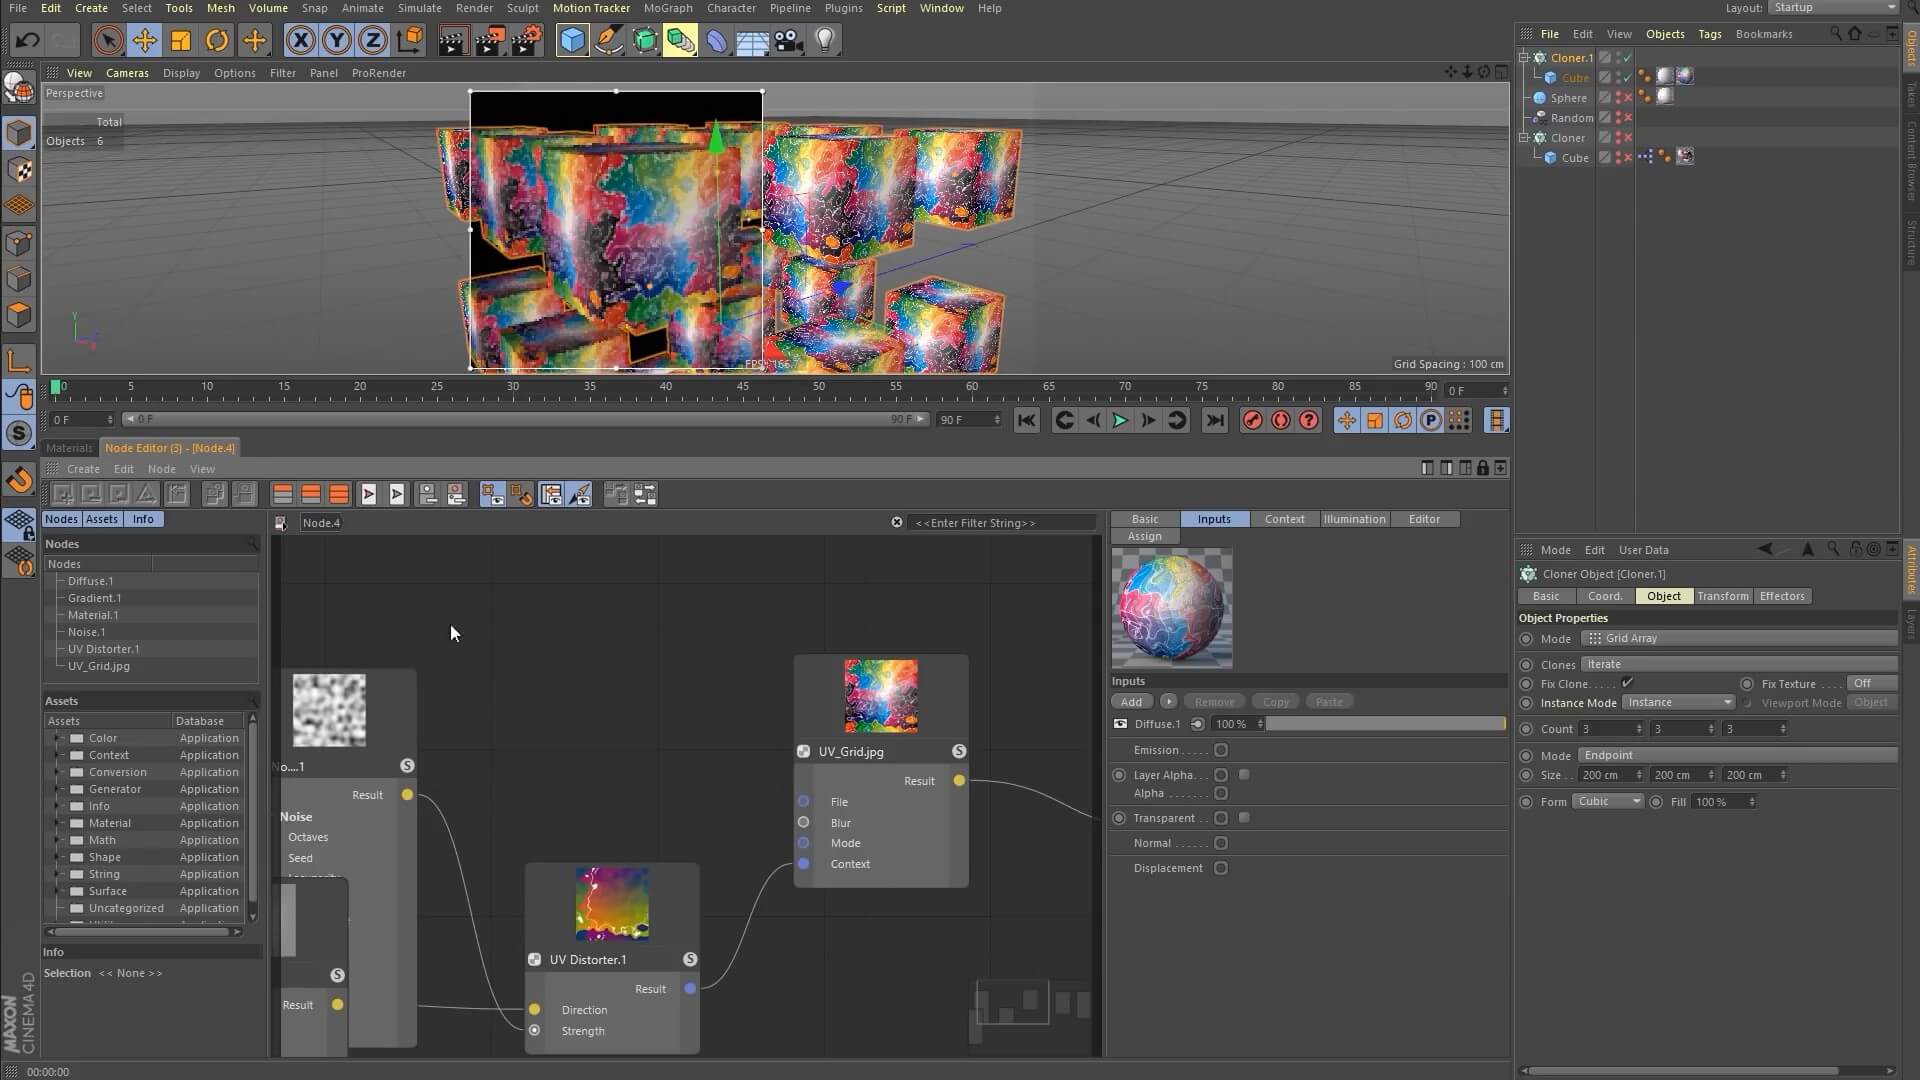Expand the Generator assets folder

click(57, 789)
